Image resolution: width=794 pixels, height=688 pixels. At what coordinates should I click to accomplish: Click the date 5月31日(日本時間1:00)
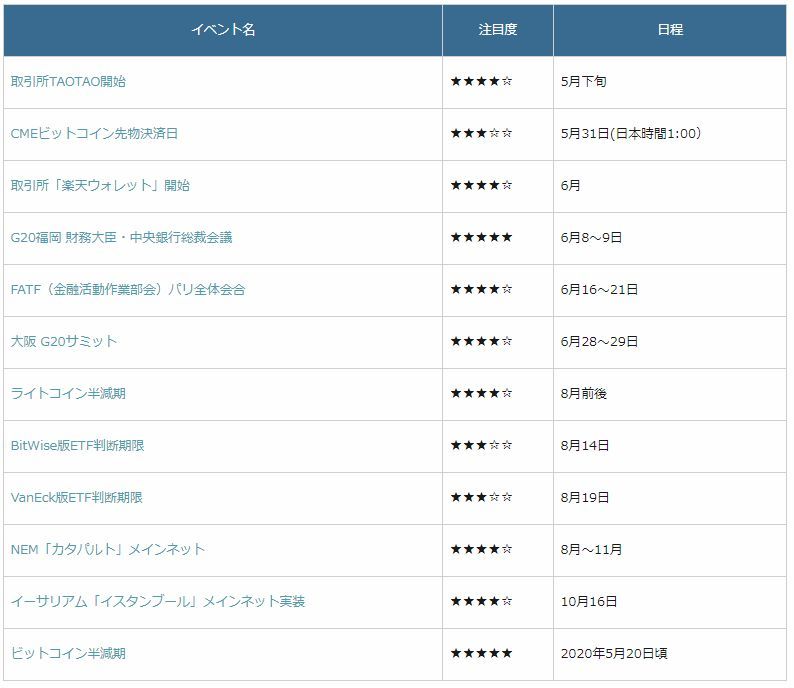pyautogui.click(x=631, y=134)
